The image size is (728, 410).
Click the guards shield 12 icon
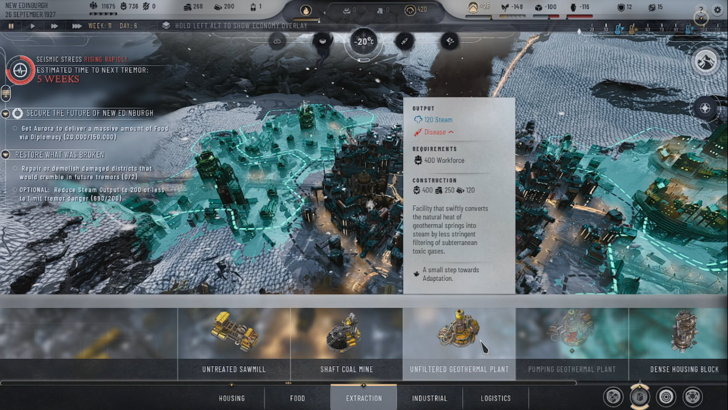(x=621, y=7)
